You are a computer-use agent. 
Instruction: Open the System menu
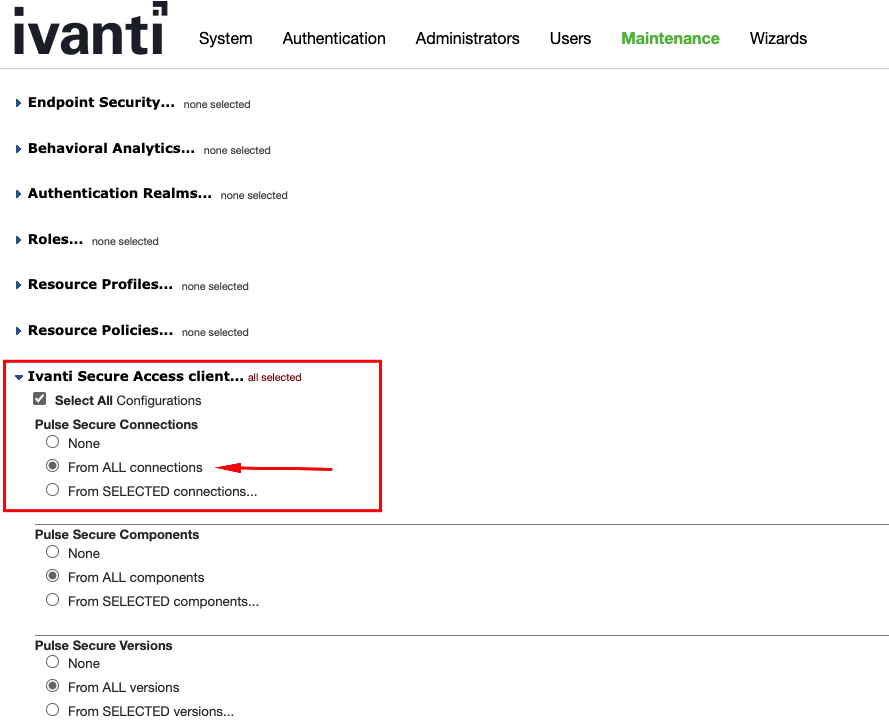pos(225,38)
